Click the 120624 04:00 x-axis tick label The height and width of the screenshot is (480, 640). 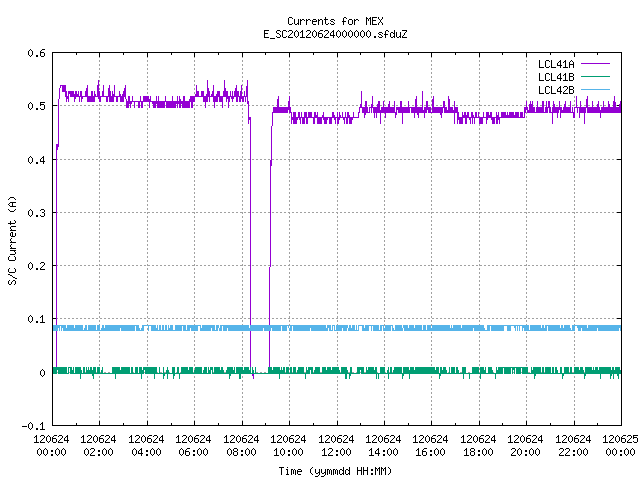(x=146, y=445)
